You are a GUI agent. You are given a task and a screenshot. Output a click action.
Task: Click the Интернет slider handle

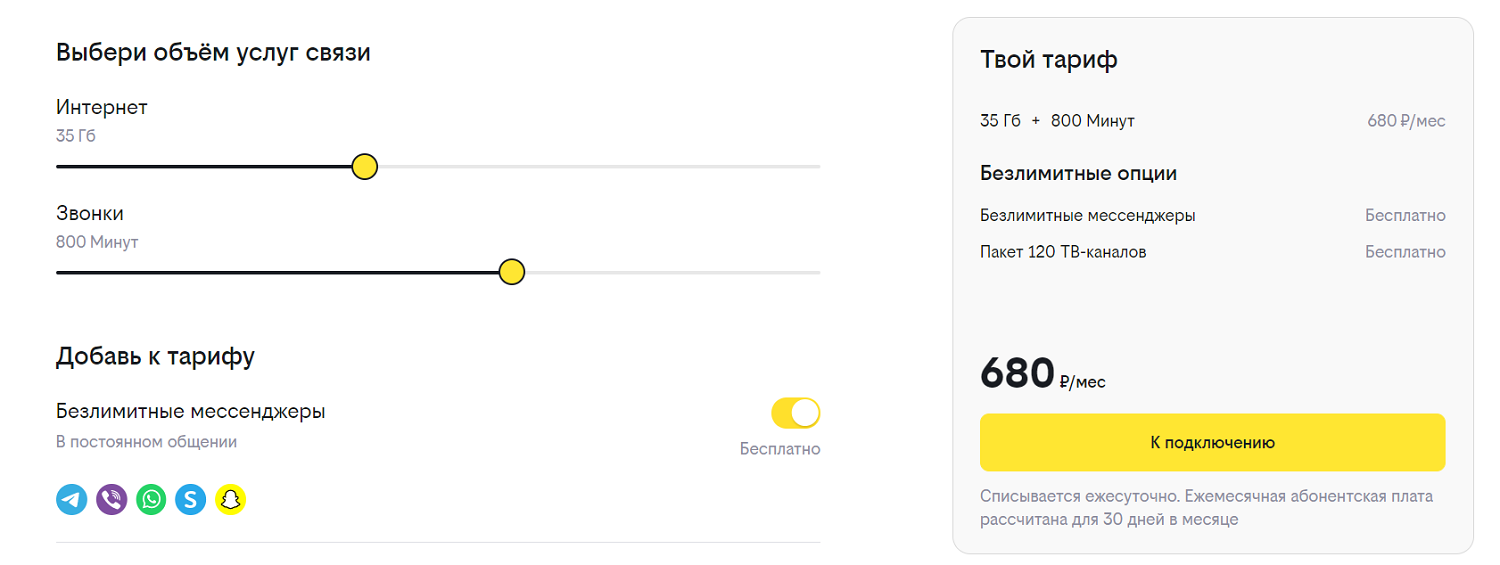tap(365, 166)
